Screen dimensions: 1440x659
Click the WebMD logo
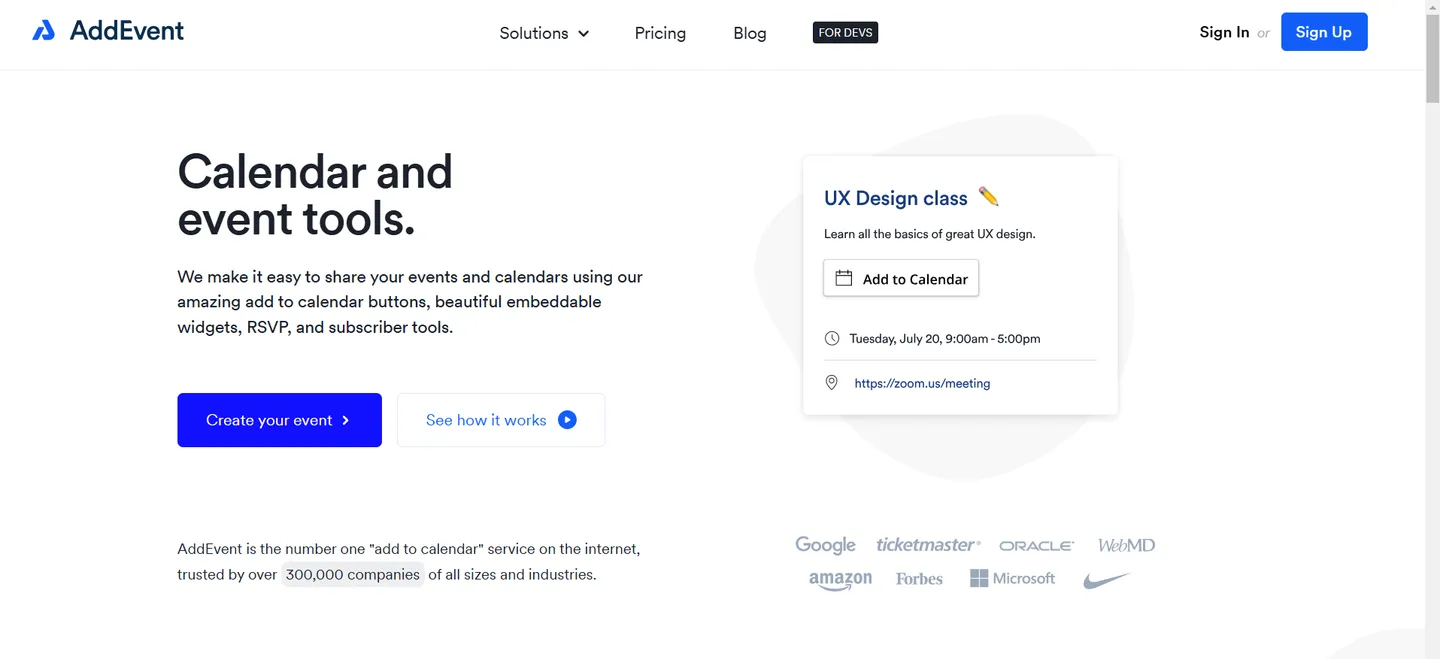[x=1126, y=545]
